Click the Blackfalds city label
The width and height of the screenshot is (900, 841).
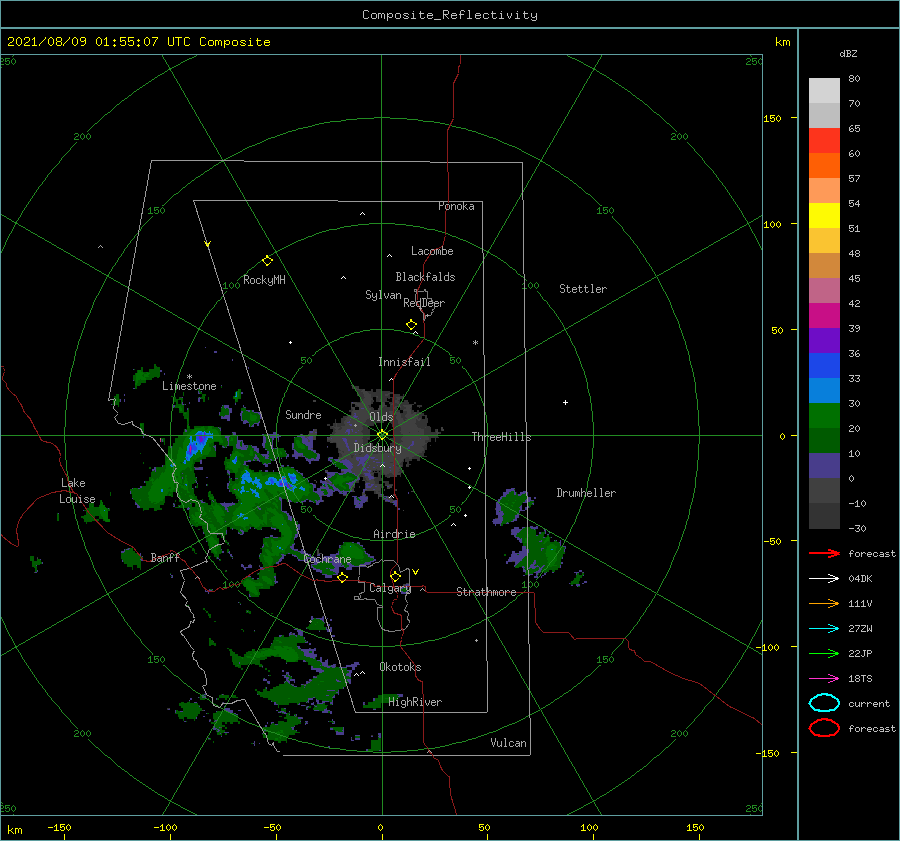click(425, 277)
